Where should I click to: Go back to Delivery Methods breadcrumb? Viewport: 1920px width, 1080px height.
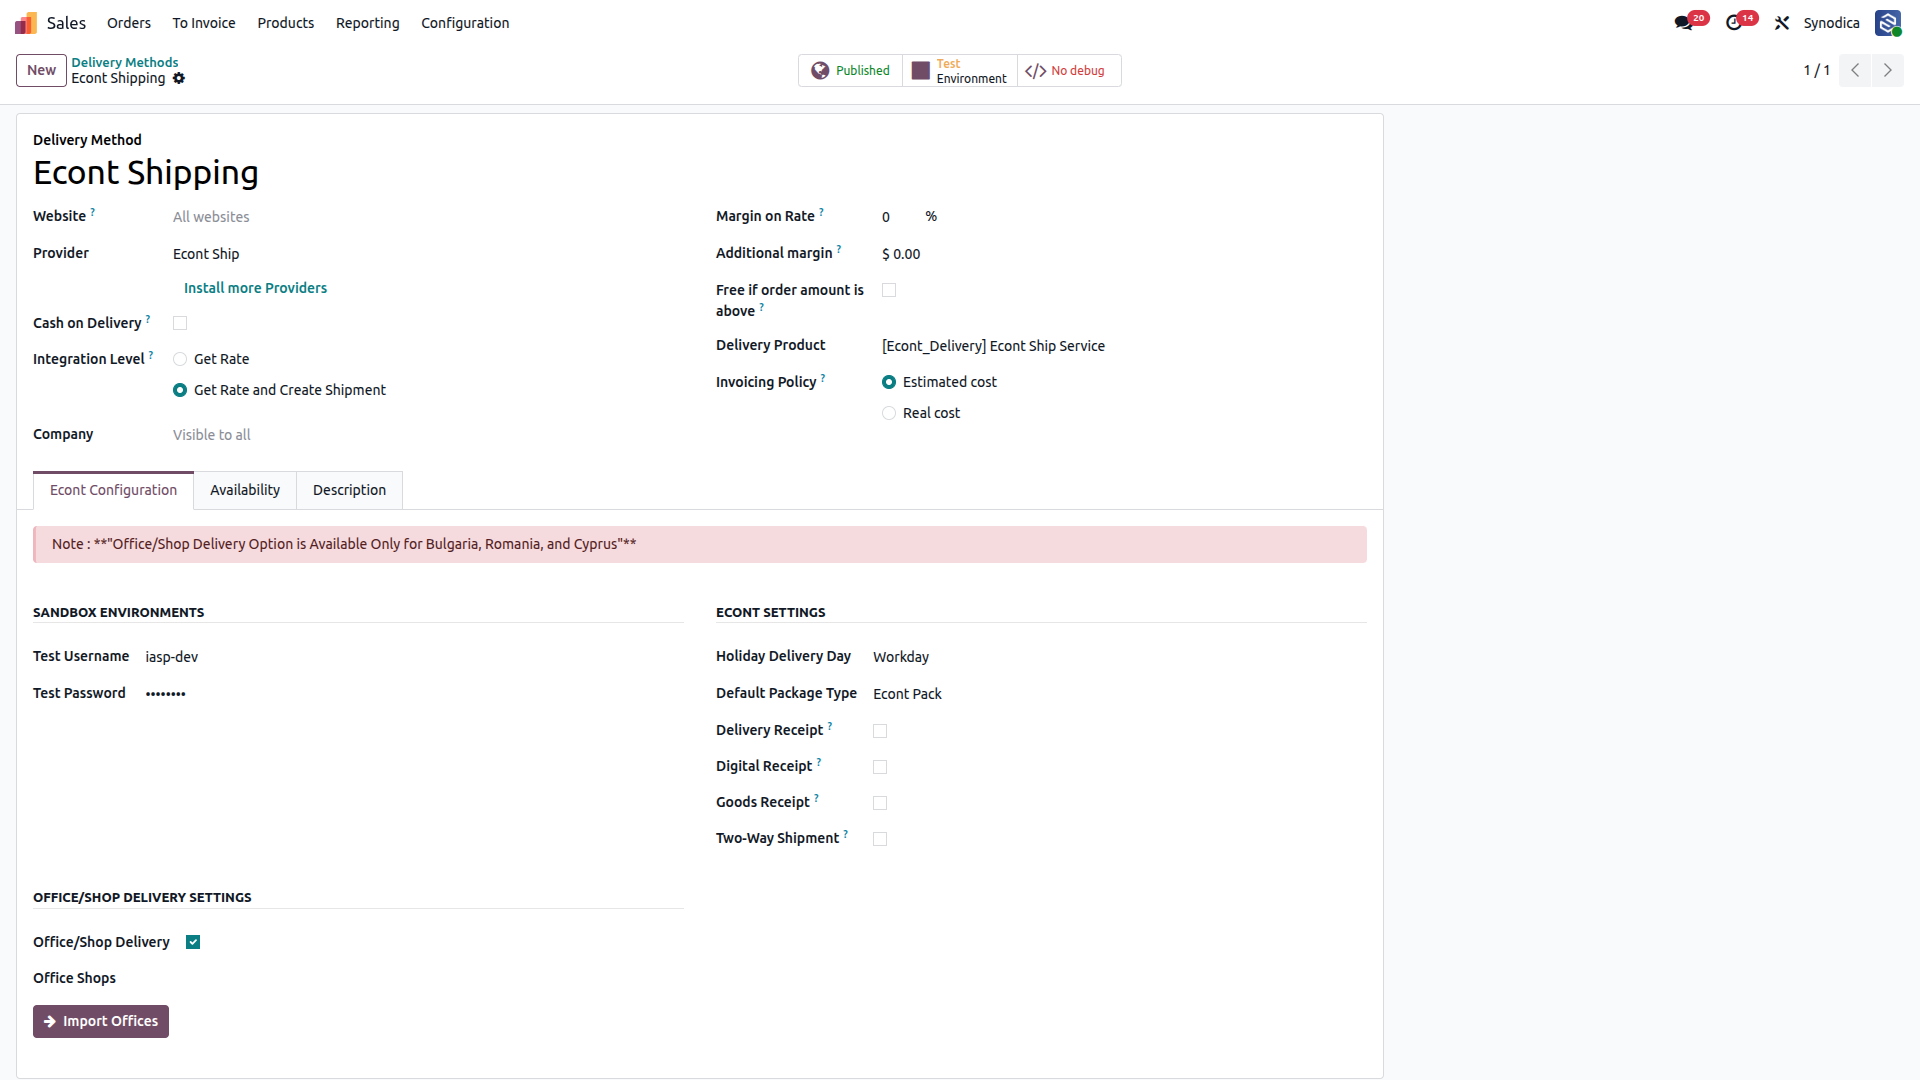click(125, 62)
